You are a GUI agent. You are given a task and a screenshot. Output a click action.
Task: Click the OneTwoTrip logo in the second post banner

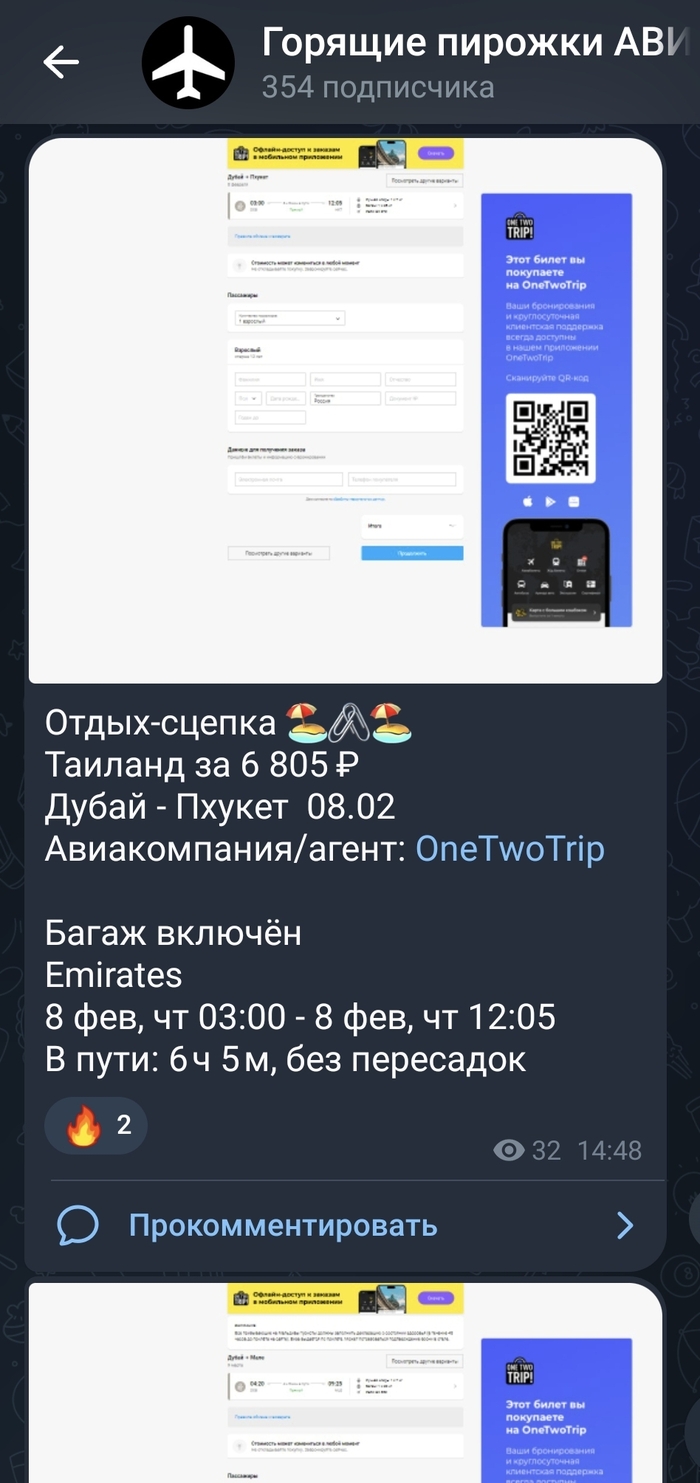pos(520,1370)
